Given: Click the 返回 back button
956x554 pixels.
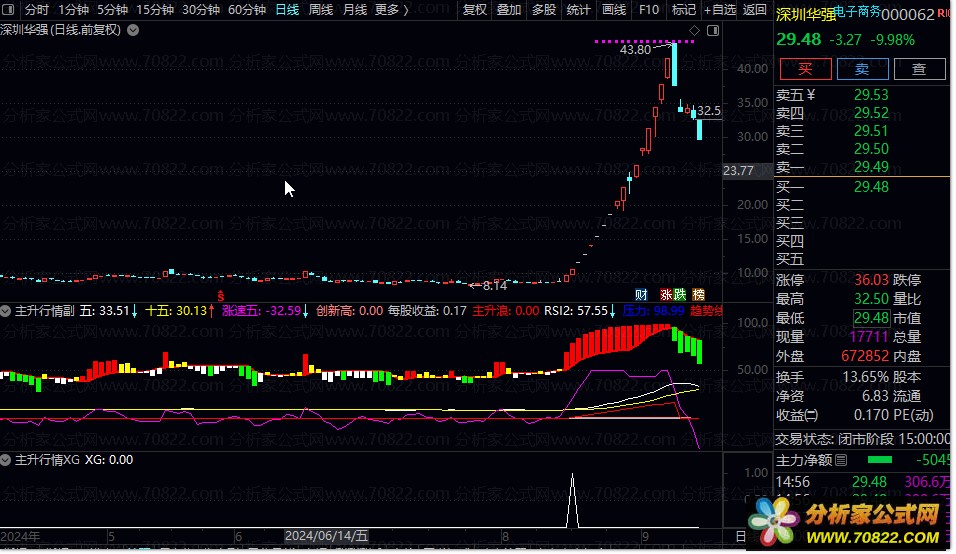Looking at the screenshot, I should tap(755, 10).
